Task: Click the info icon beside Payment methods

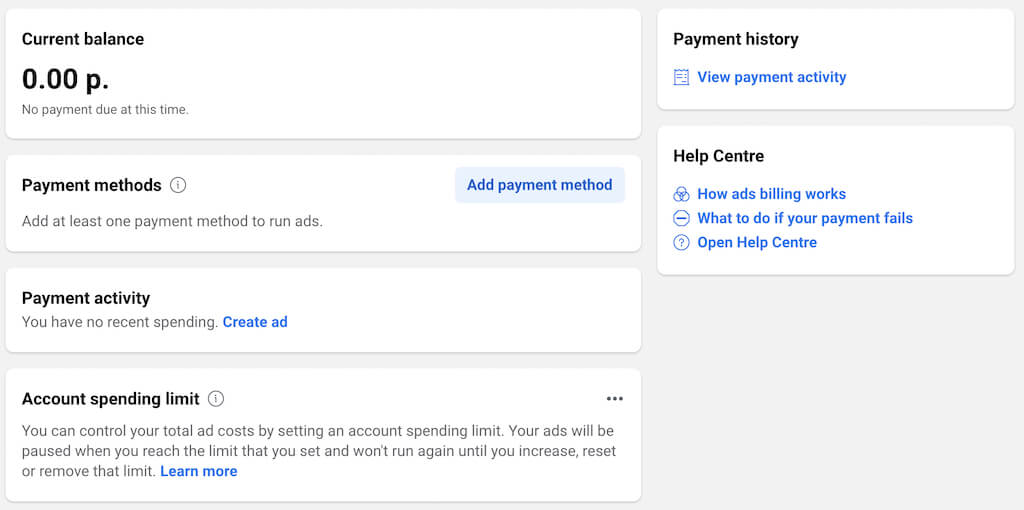Action: coord(178,185)
